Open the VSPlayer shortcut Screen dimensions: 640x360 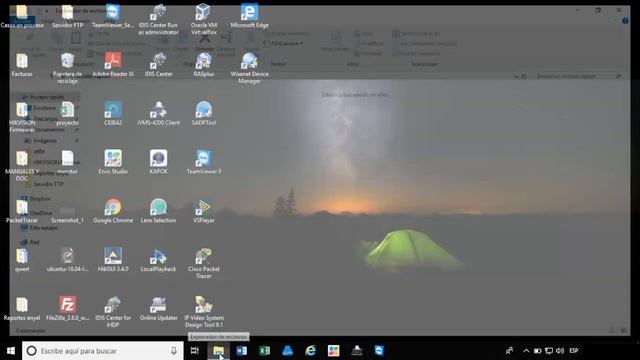(204, 211)
